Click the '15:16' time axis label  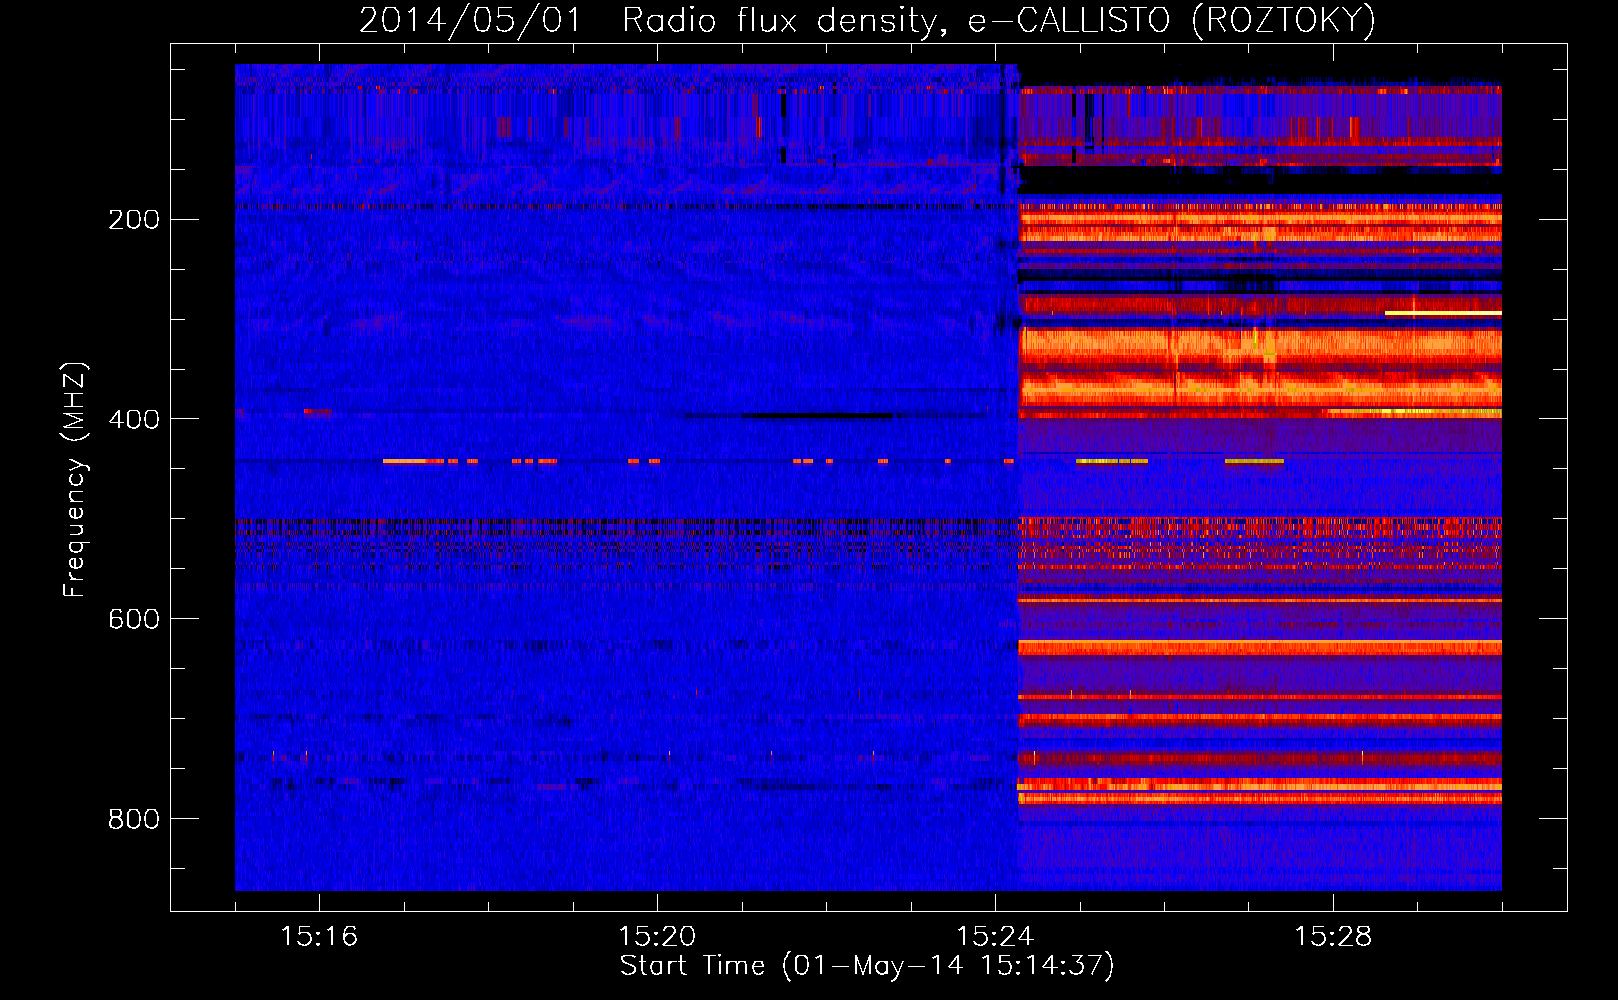click(319, 936)
